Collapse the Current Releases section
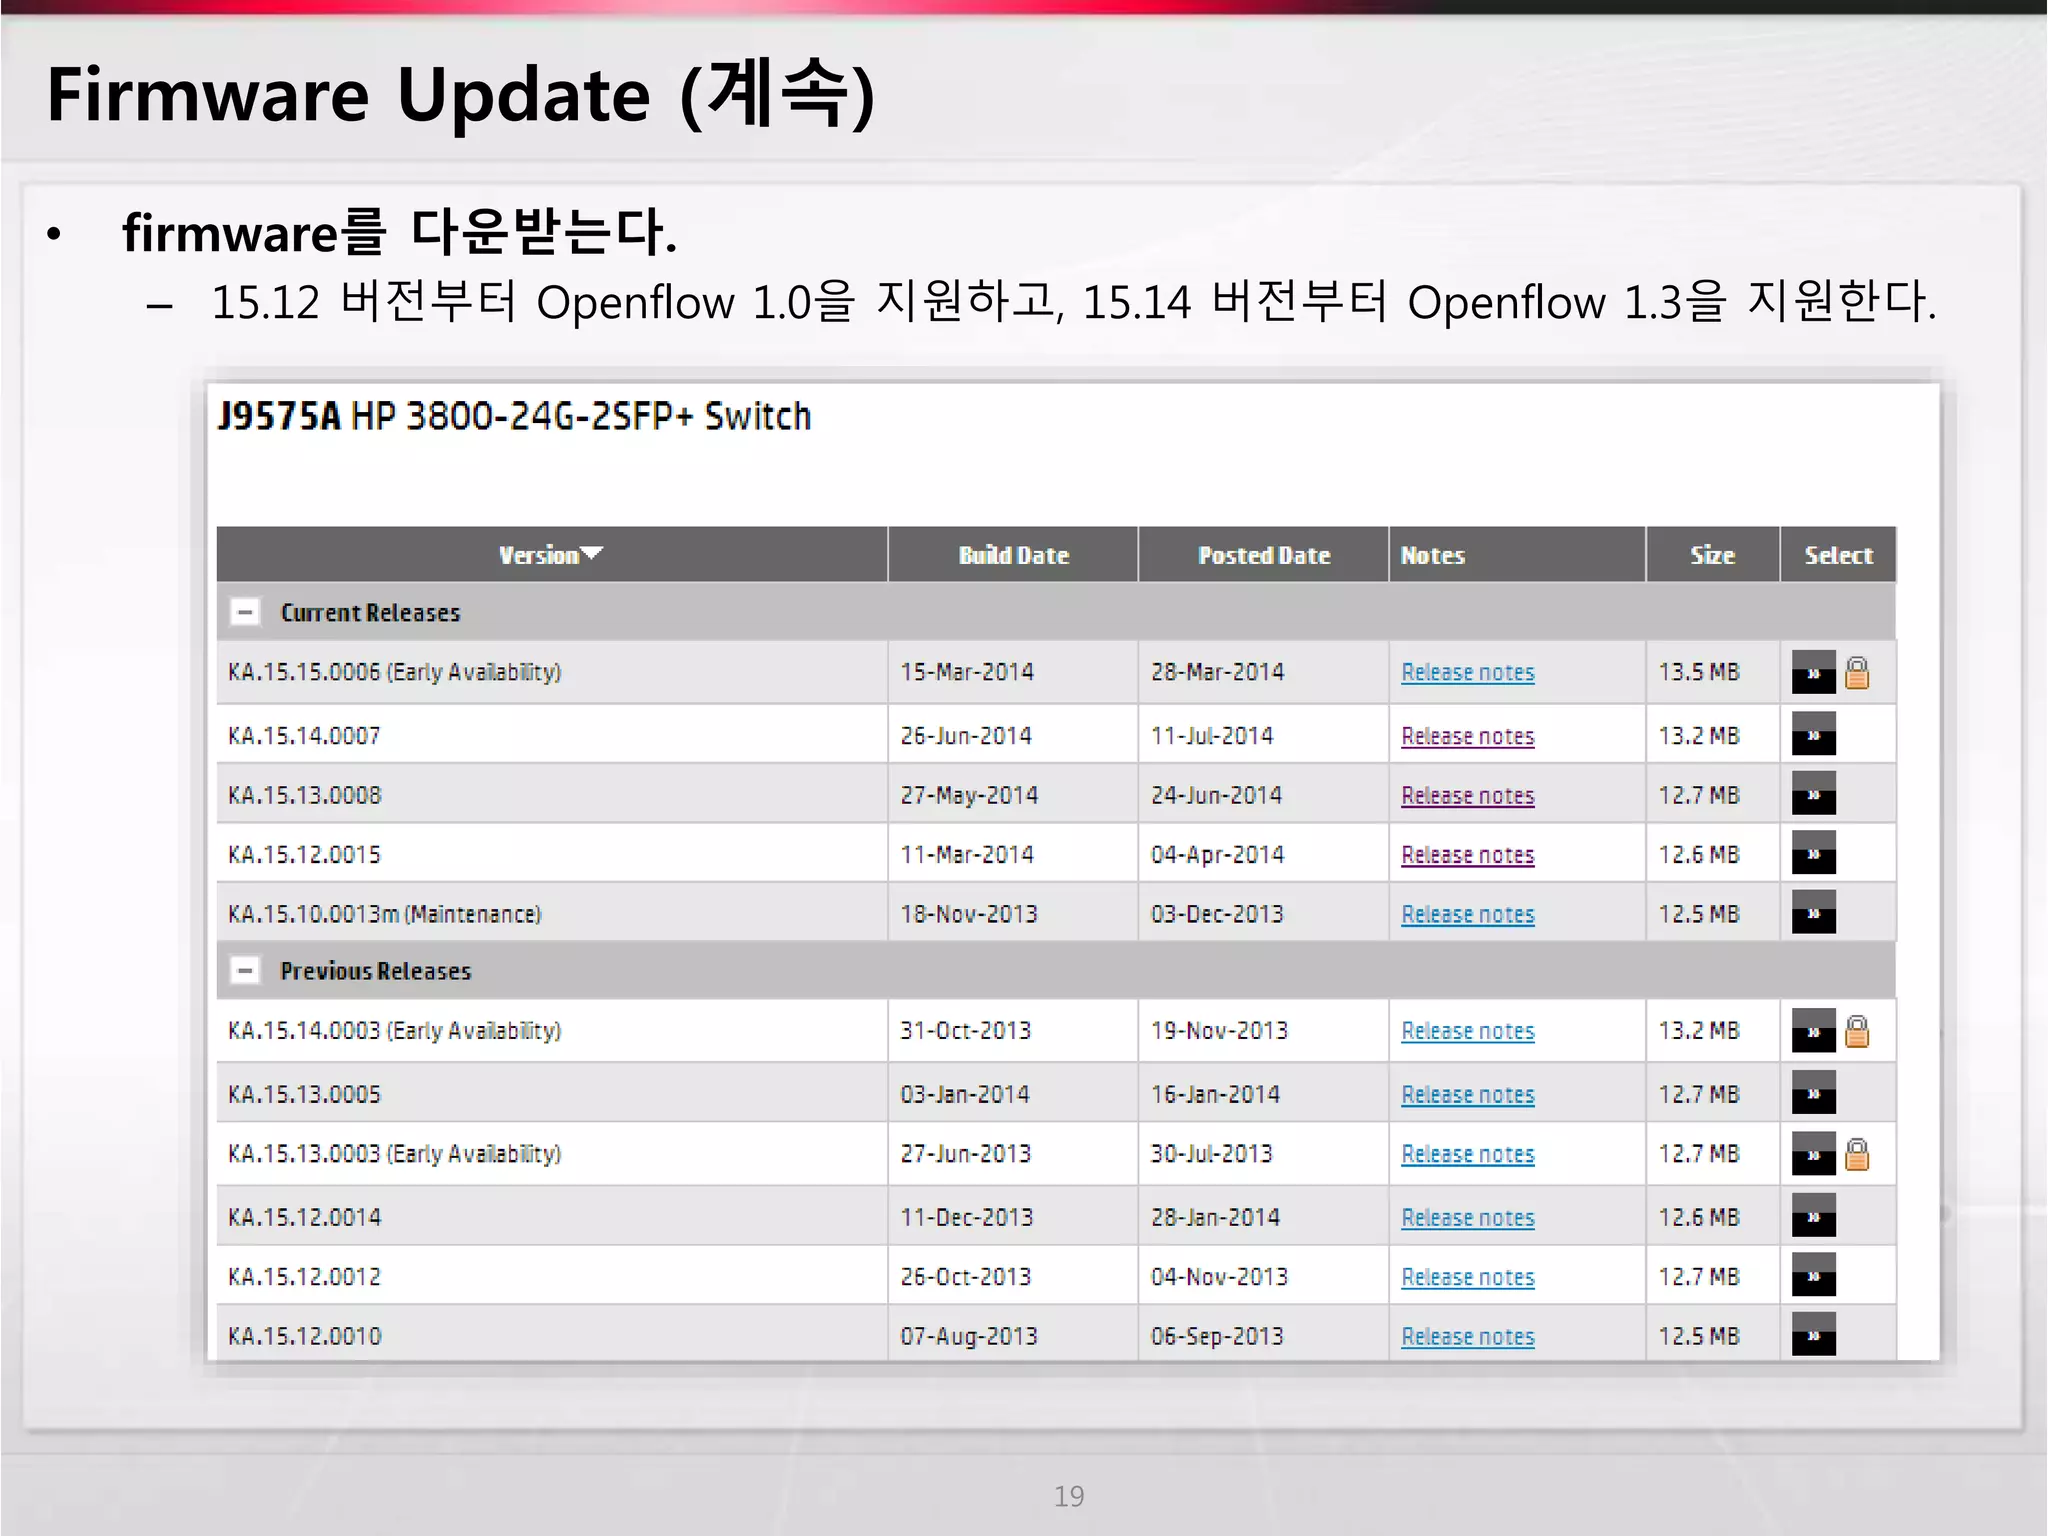This screenshot has height=1536, width=2048. point(245,612)
